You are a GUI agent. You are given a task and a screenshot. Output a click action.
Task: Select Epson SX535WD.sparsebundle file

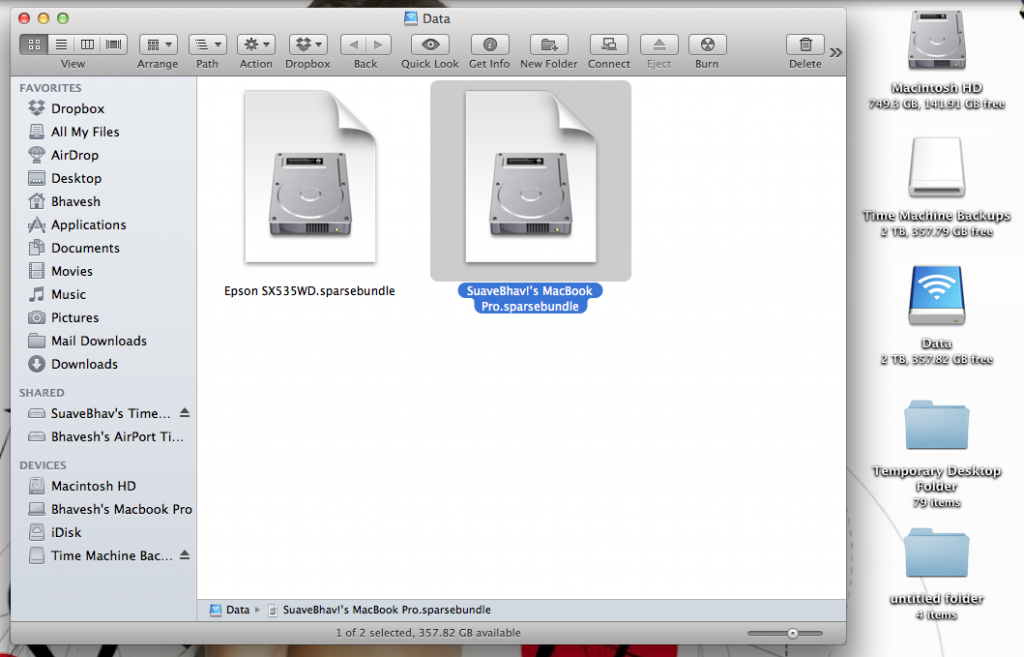[x=309, y=180]
